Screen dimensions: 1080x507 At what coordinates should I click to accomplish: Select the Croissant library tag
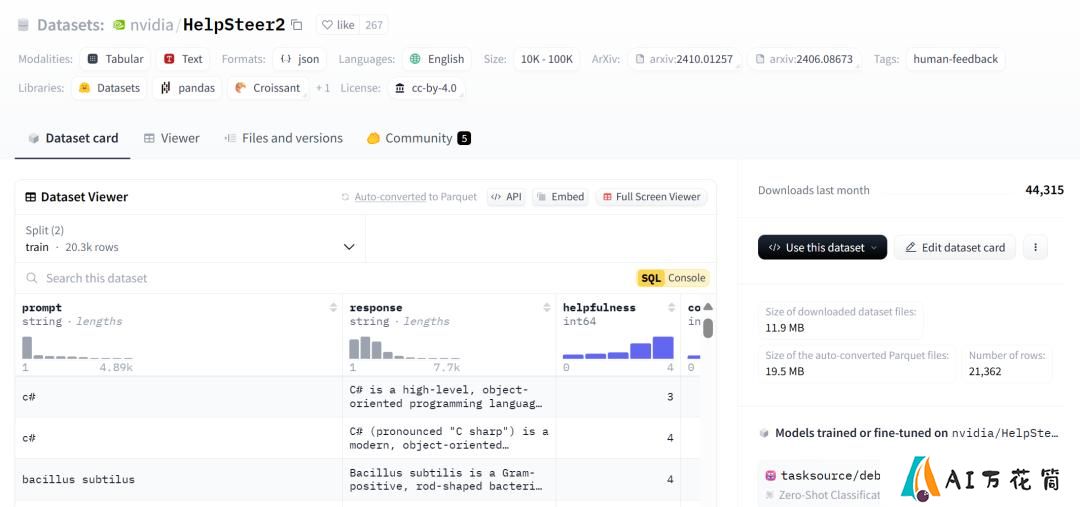tap(268, 88)
